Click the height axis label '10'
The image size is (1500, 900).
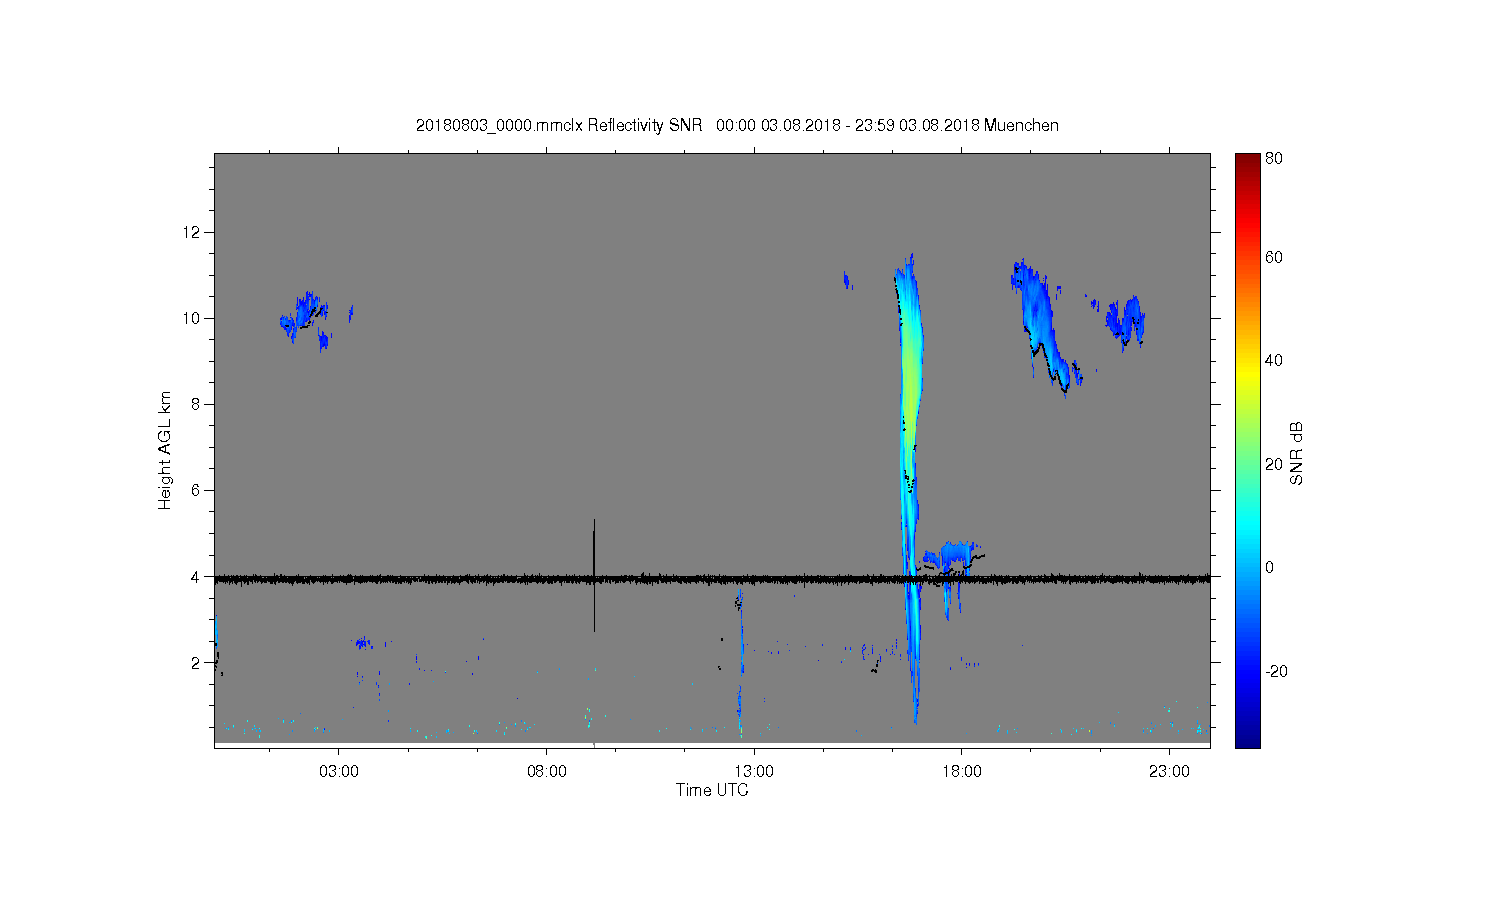click(192, 318)
